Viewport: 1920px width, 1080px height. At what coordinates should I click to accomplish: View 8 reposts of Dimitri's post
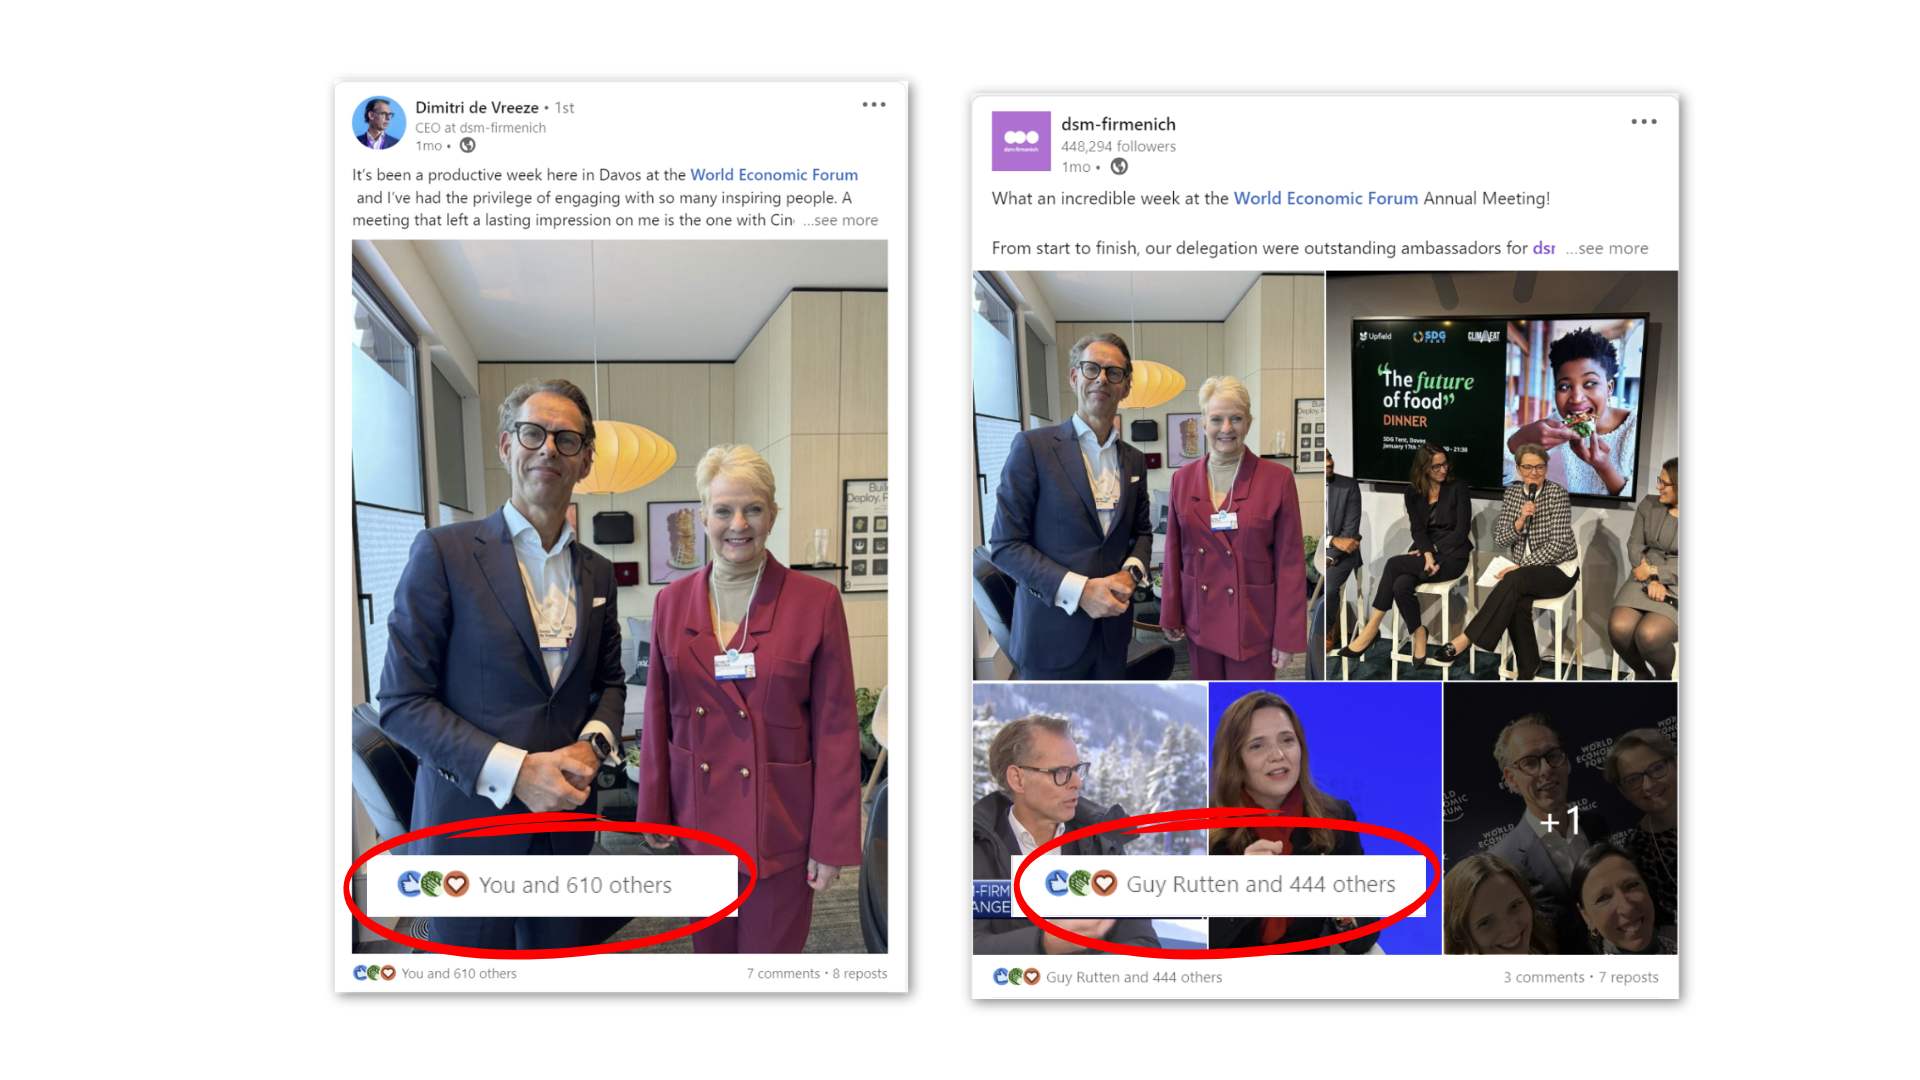(860, 973)
